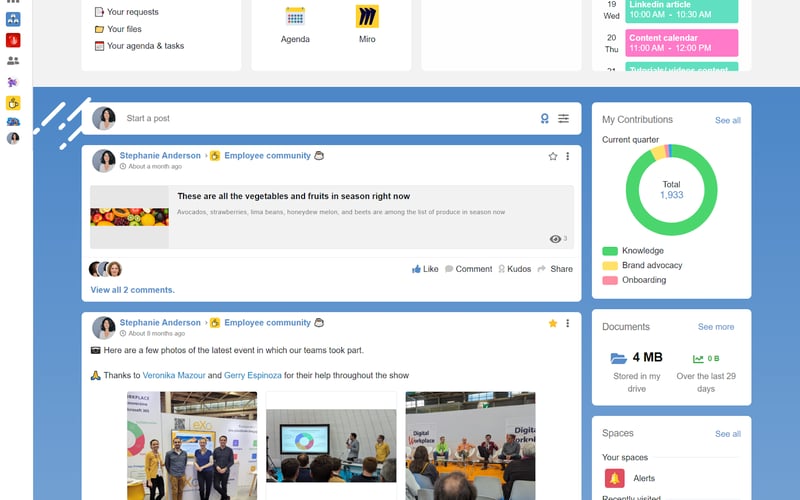Open Stephanie Anderson on the vegetables post
Screen dimensions: 800x500
tap(160, 156)
